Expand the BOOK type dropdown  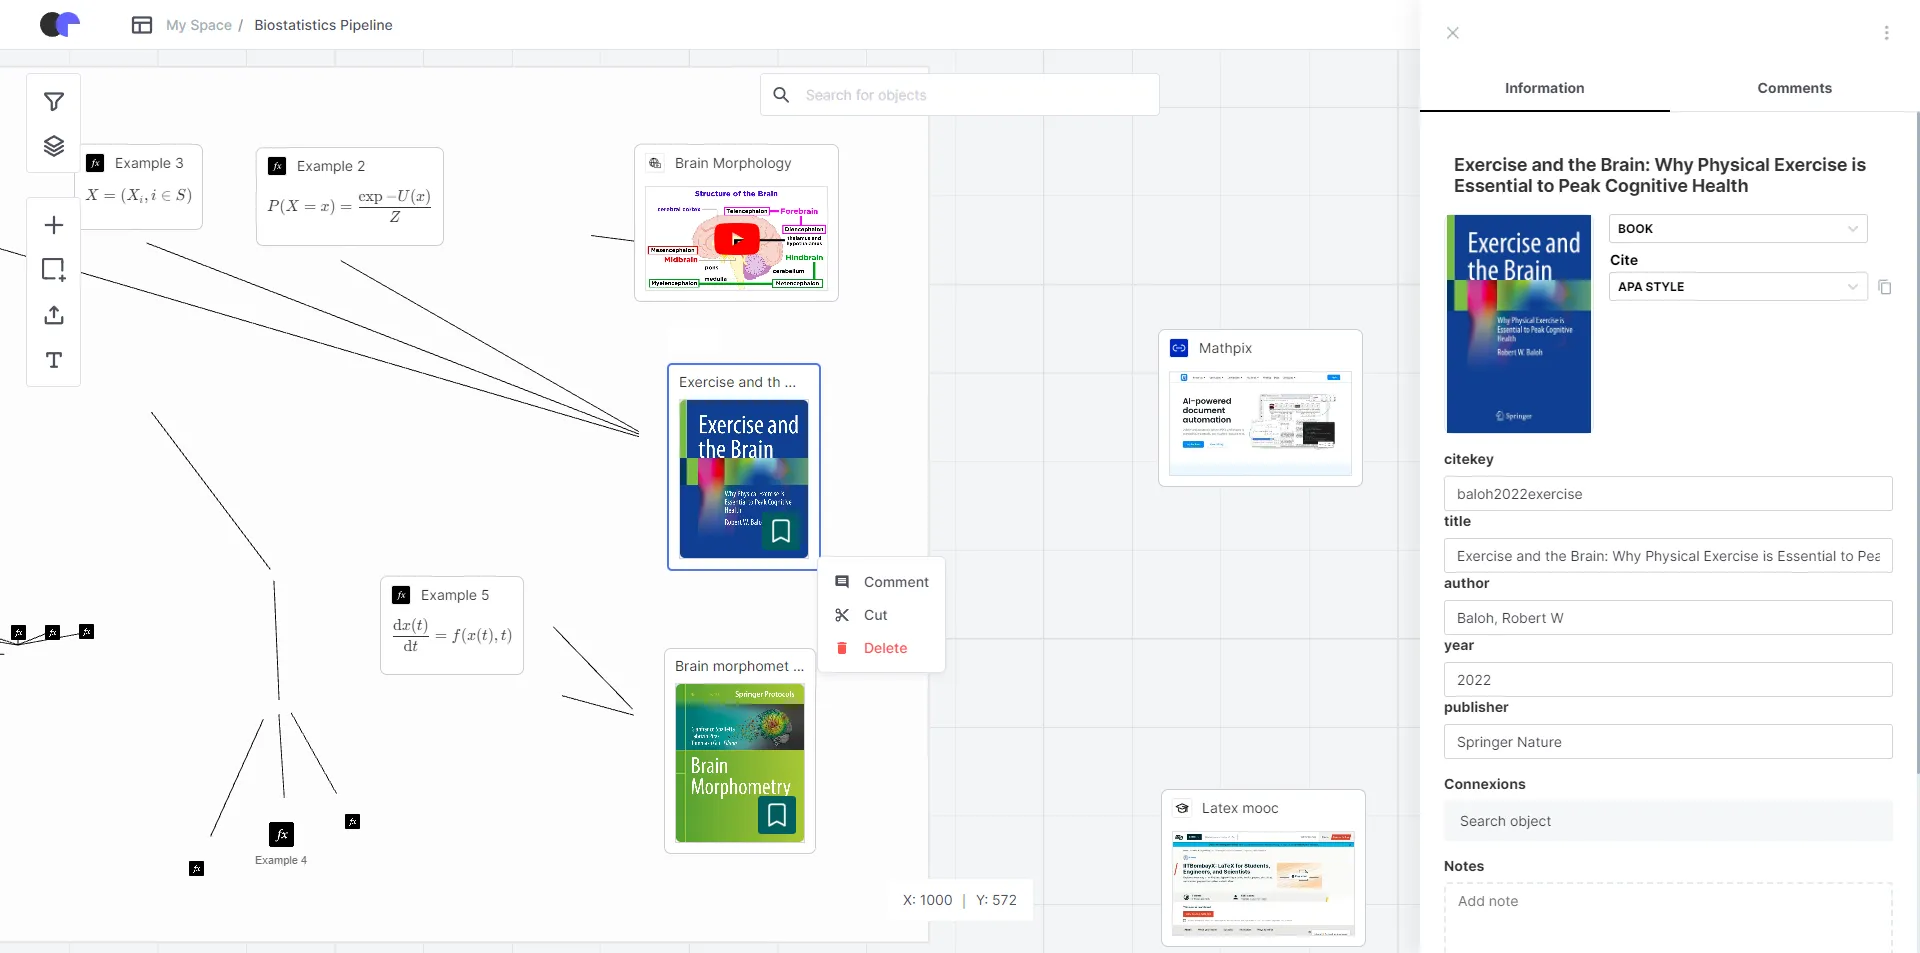[1737, 229]
